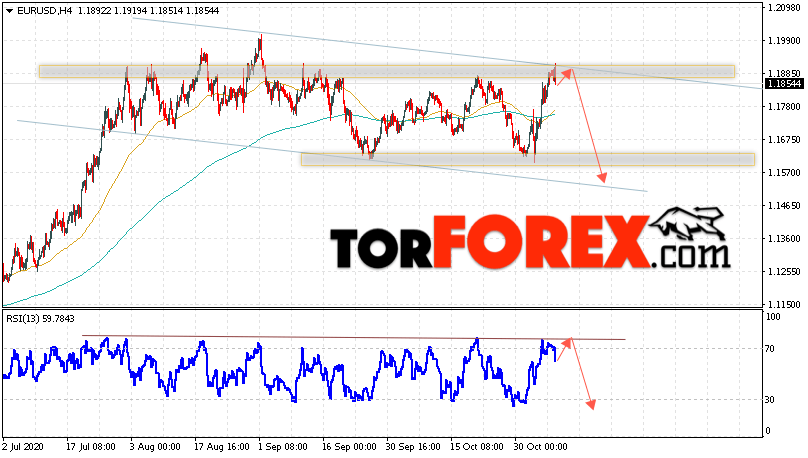Open the chart menu triangle beside EURUSD,H4
808x458 pixels.
point(10,11)
